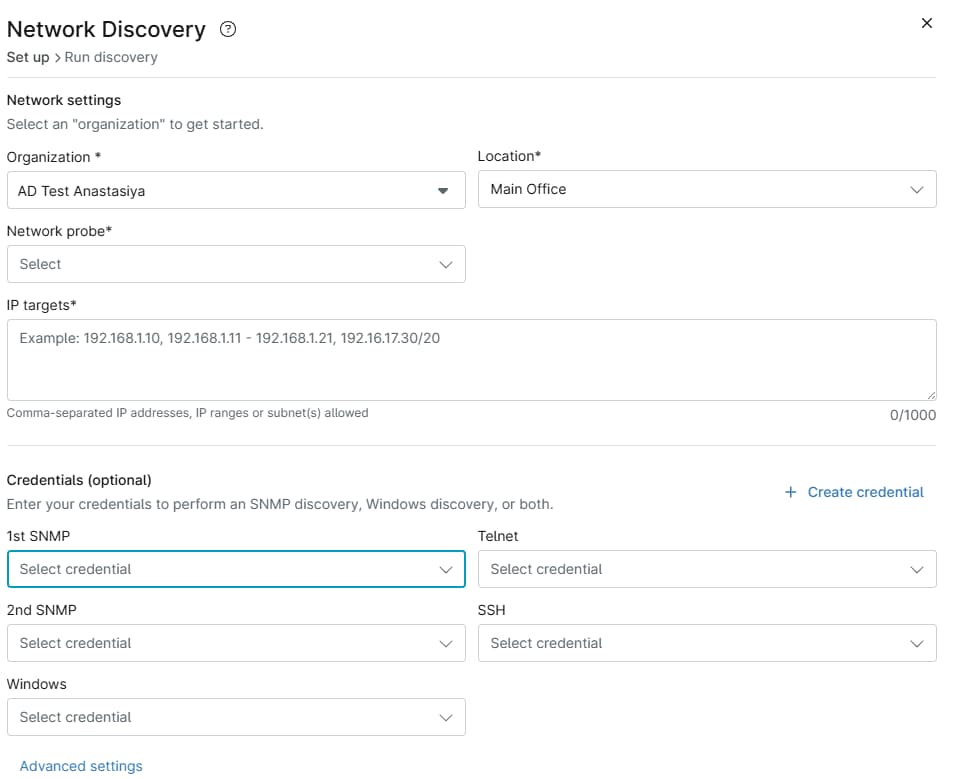
Task: Click the Windows dropdown chevron icon
Action: coord(446,716)
